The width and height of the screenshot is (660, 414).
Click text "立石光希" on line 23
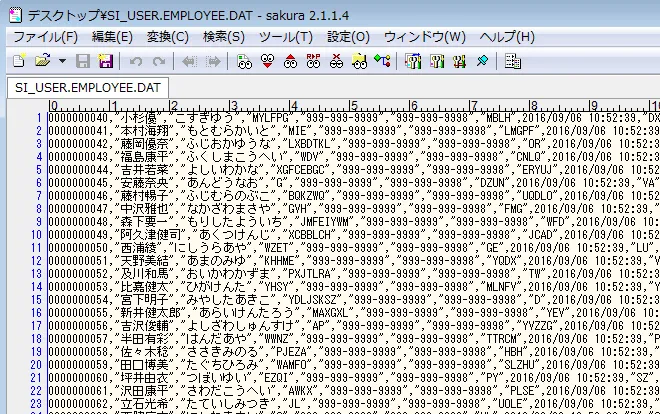click(144, 405)
